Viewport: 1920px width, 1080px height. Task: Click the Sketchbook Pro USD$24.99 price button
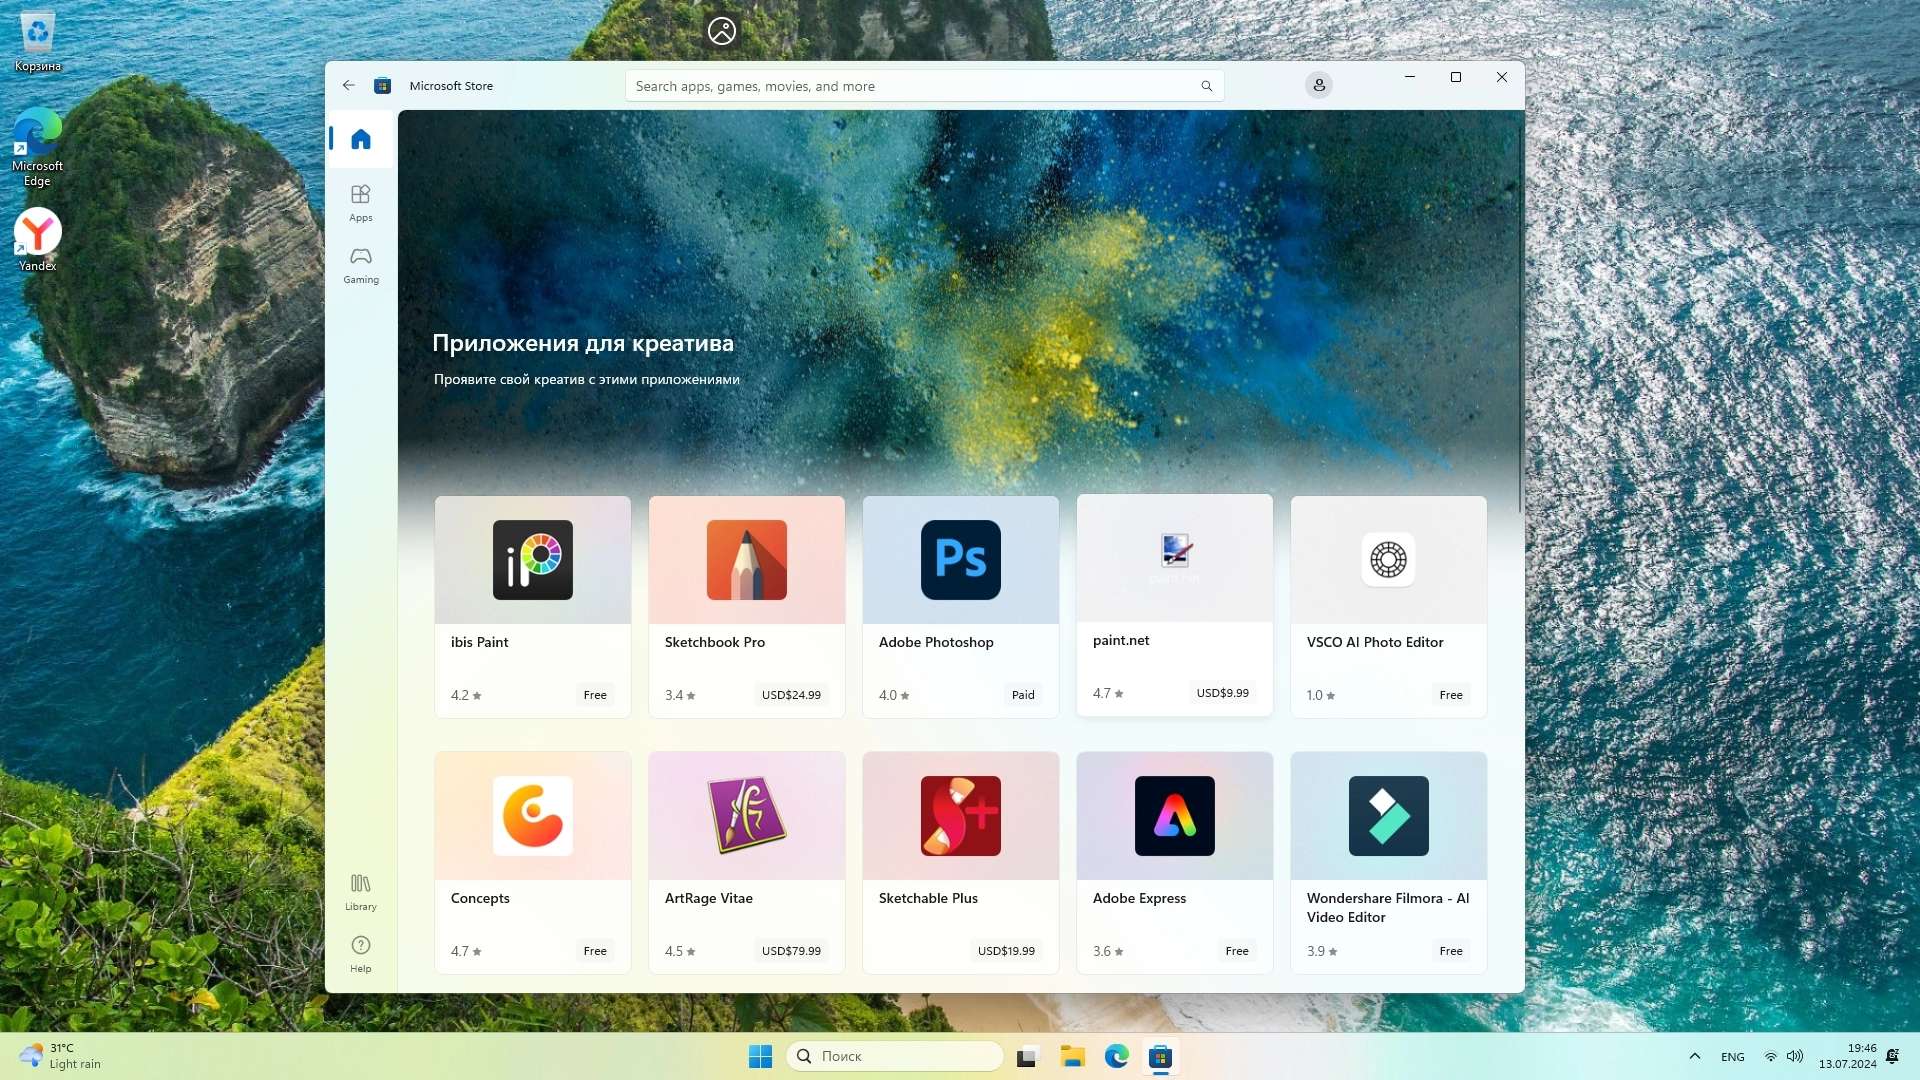(791, 695)
